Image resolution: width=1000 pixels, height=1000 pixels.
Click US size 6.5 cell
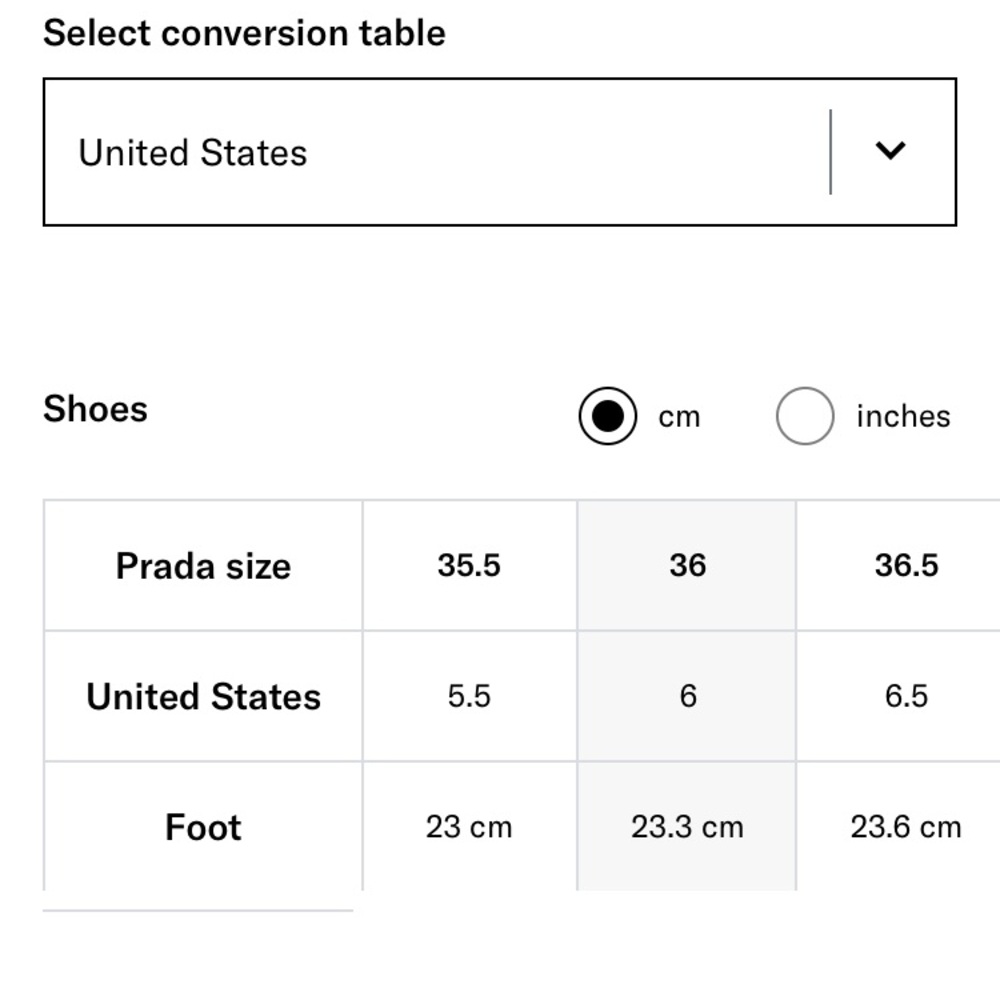(899, 696)
